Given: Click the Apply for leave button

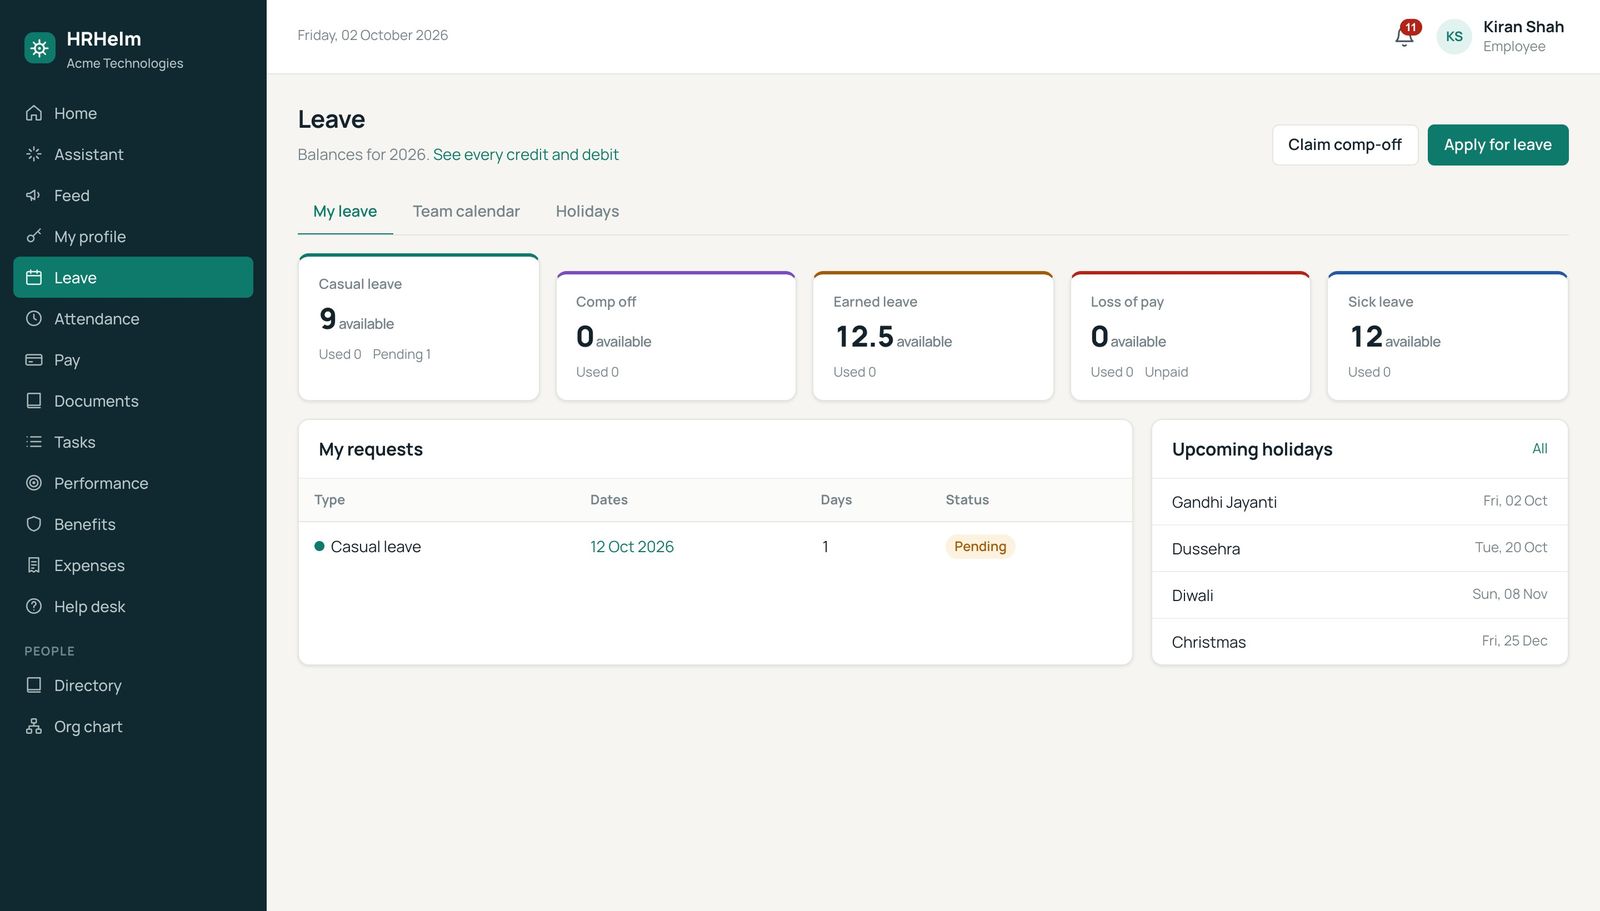Looking at the screenshot, I should click(x=1497, y=145).
